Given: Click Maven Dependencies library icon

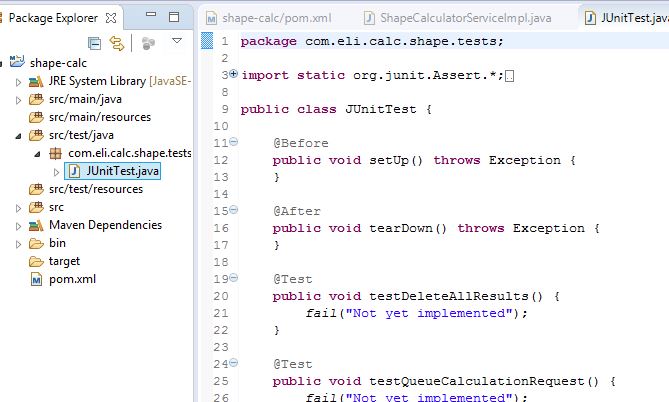Looking at the screenshot, I should click(x=36, y=225).
